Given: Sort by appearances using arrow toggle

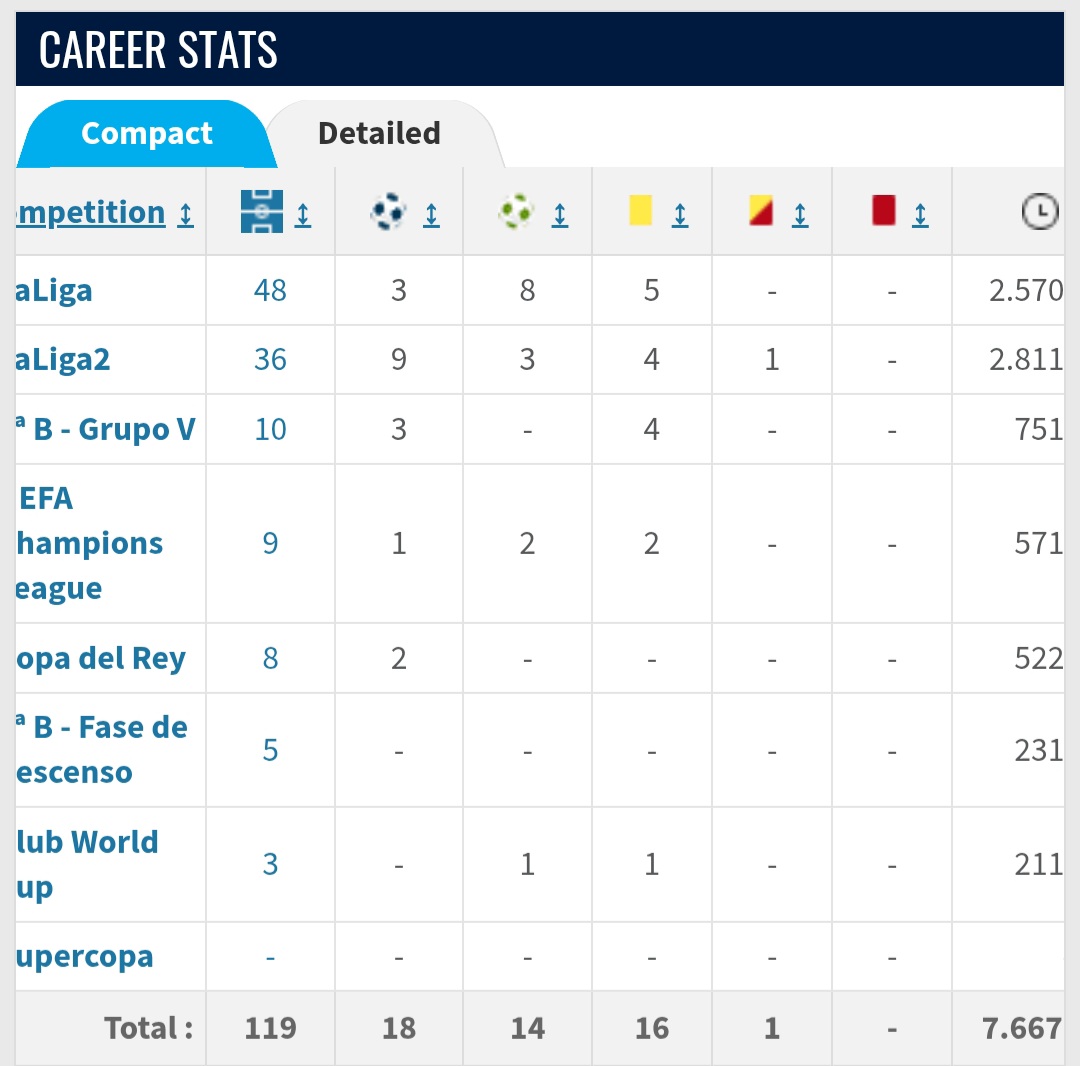Looking at the screenshot, I should point(303,214).
